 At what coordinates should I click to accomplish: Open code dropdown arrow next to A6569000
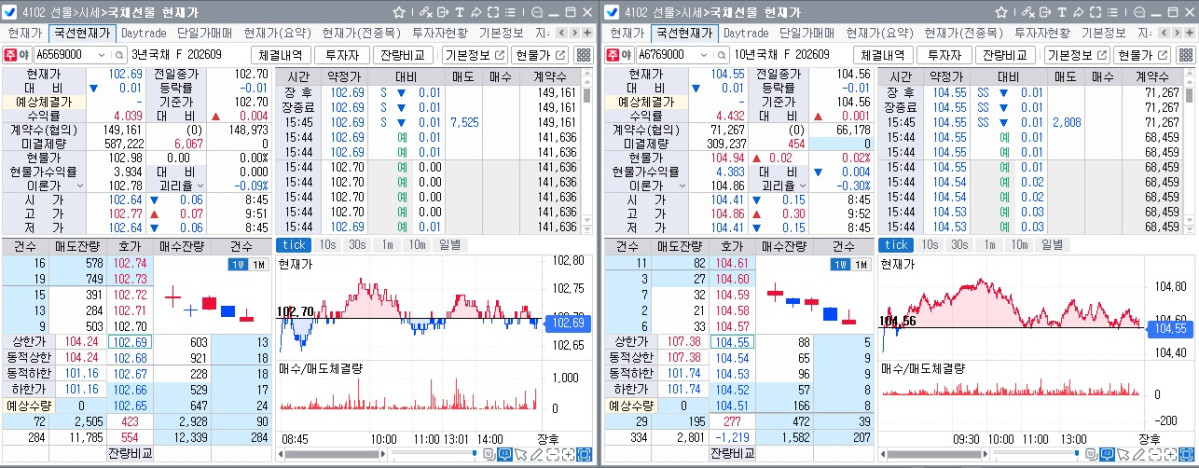(102, 55)
